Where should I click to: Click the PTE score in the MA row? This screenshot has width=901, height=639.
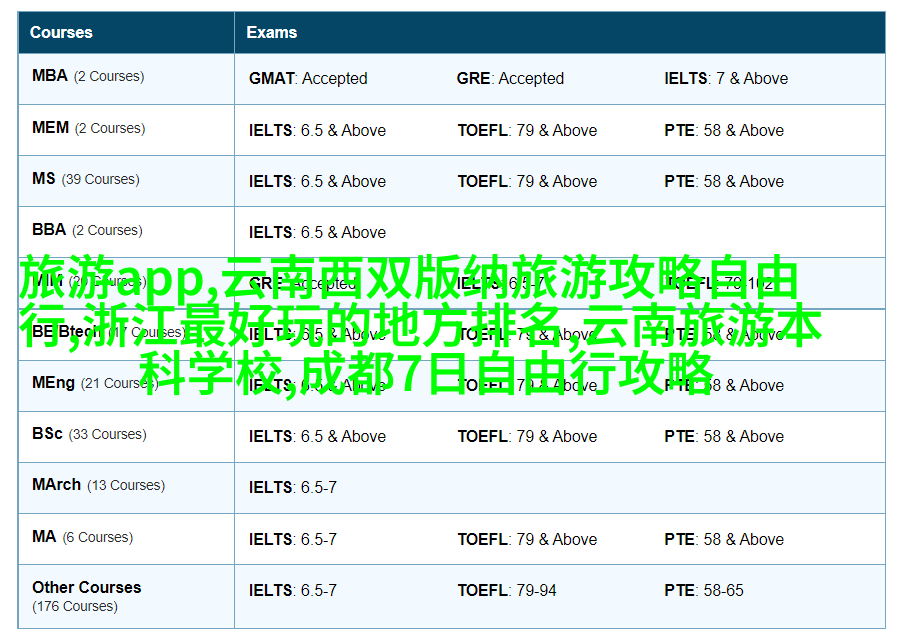pyautogui.click(x=724, y=540)
